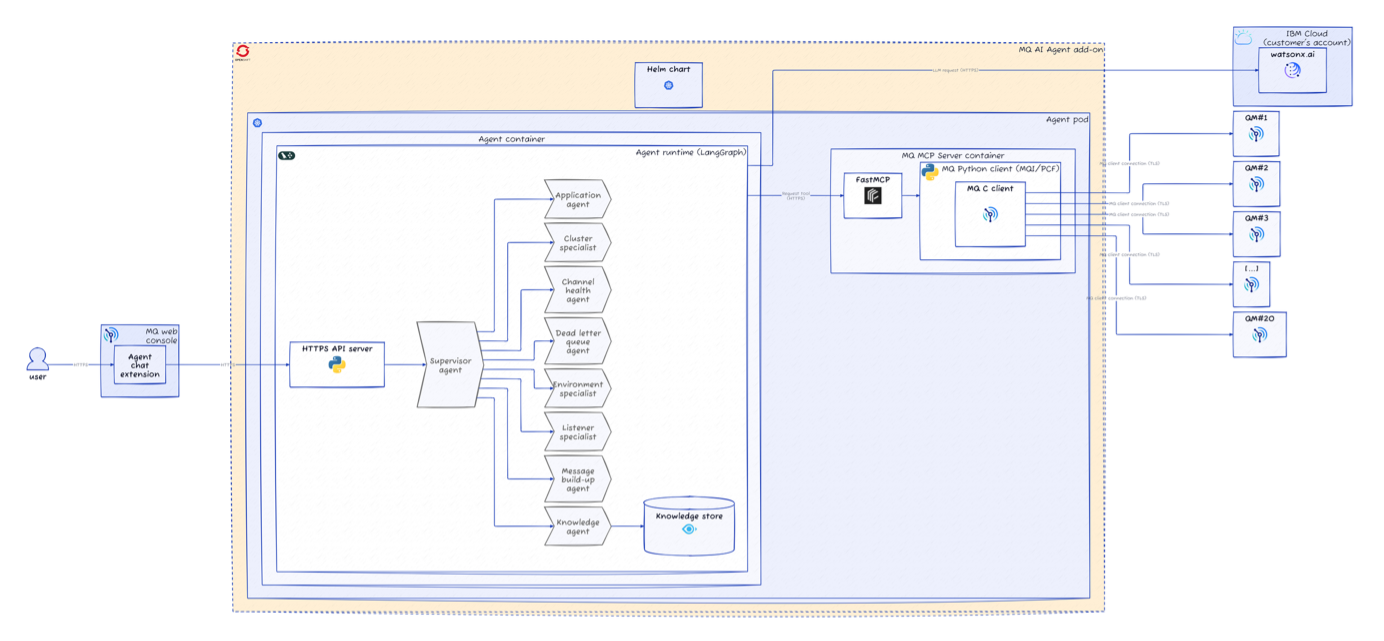
Task: Click the MQ icon inside MQ C client
Action: click(x=990, y=214)
